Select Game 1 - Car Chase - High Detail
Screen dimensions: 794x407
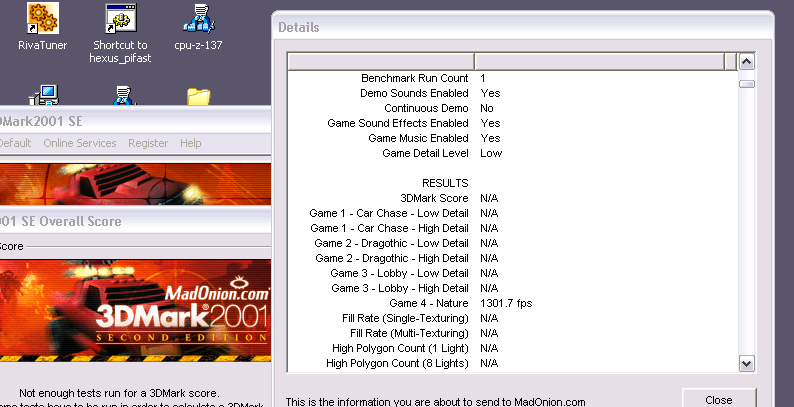512,228
